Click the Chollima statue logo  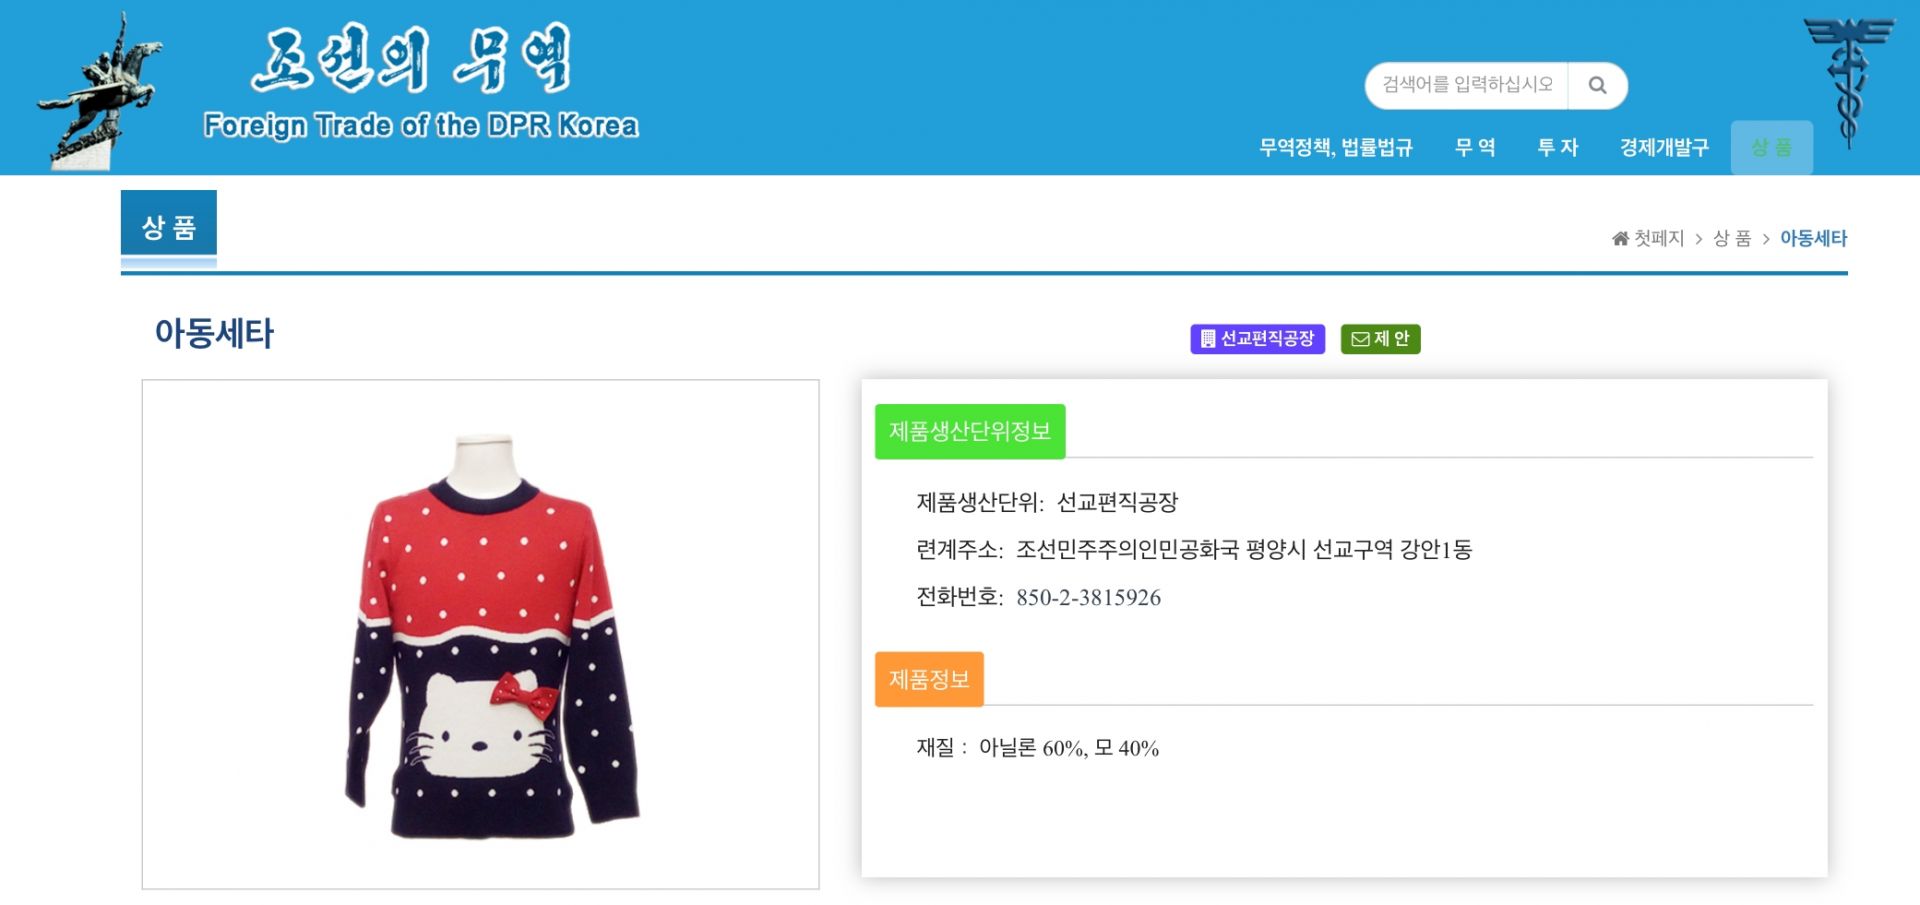pos(100,91)
